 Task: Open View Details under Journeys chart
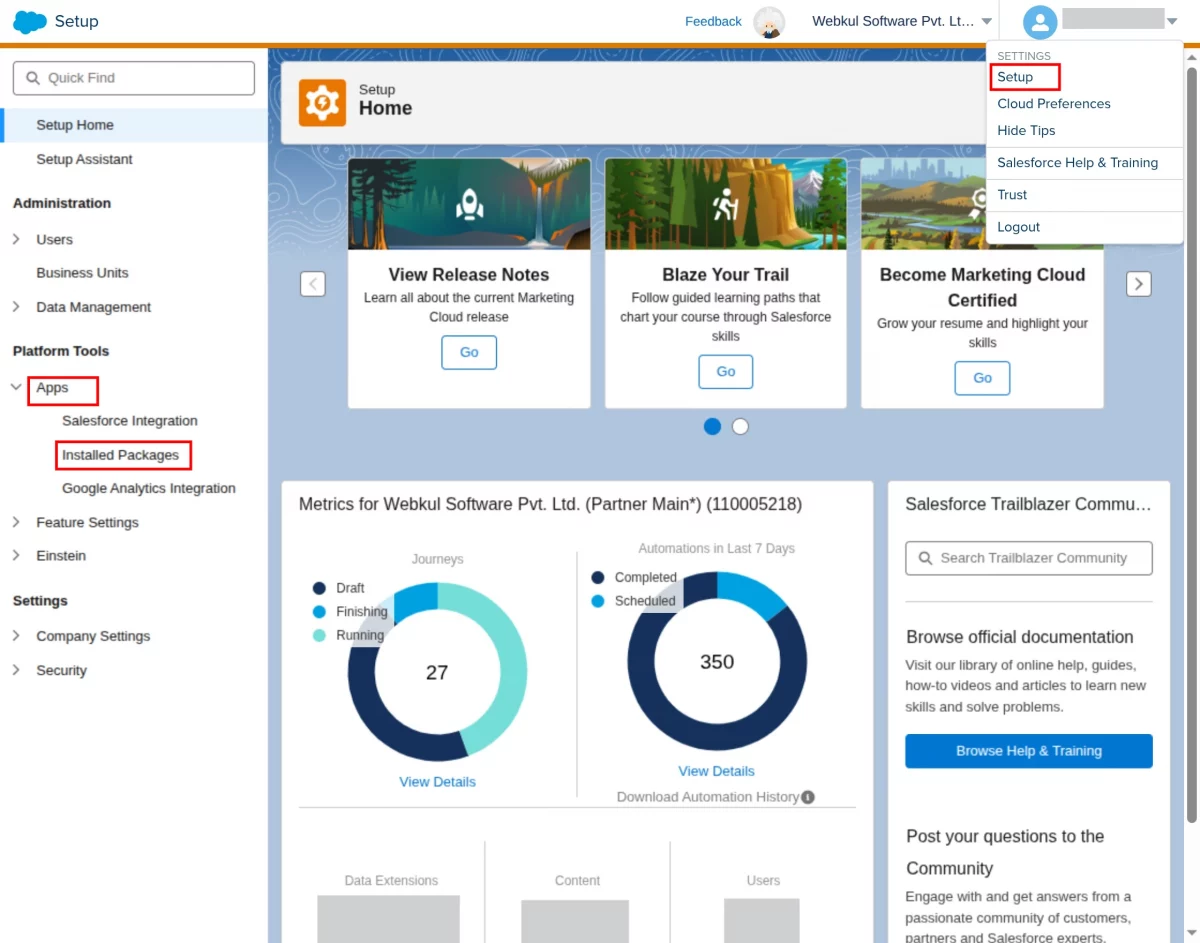437,782
